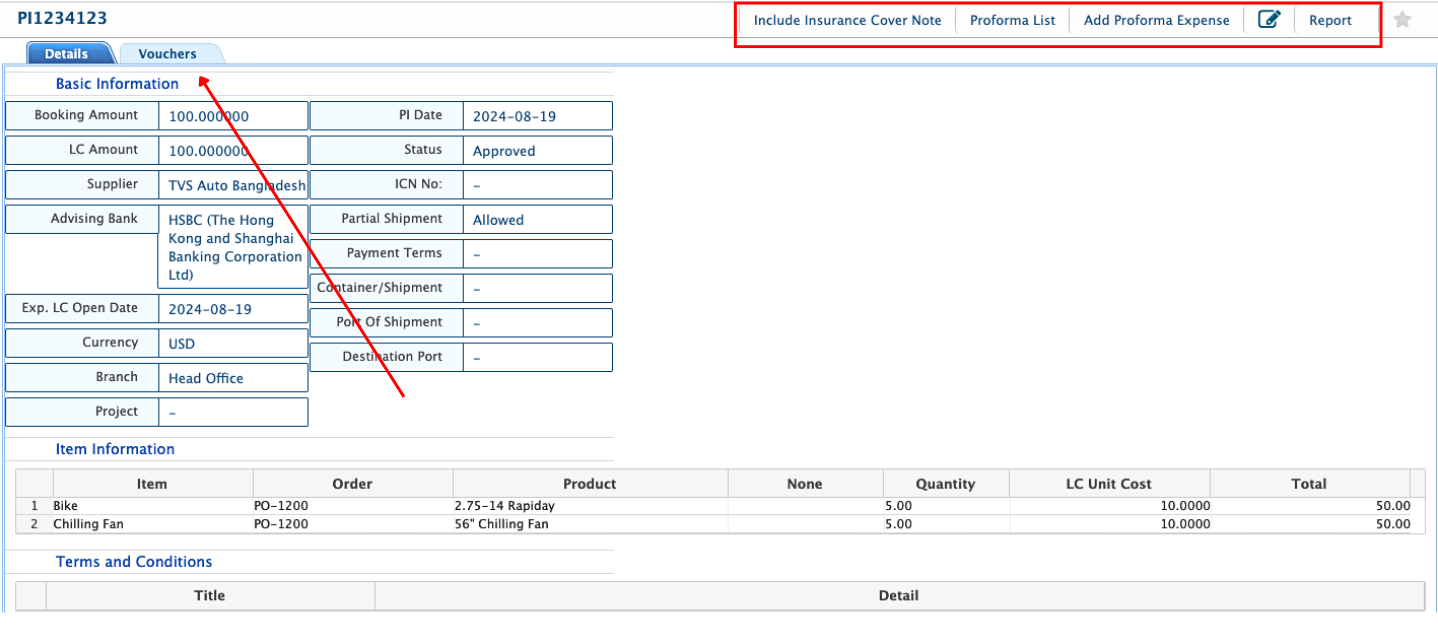Click the Approved status value
This screenshot has height=627, width=1438.
tap(504, 151)
